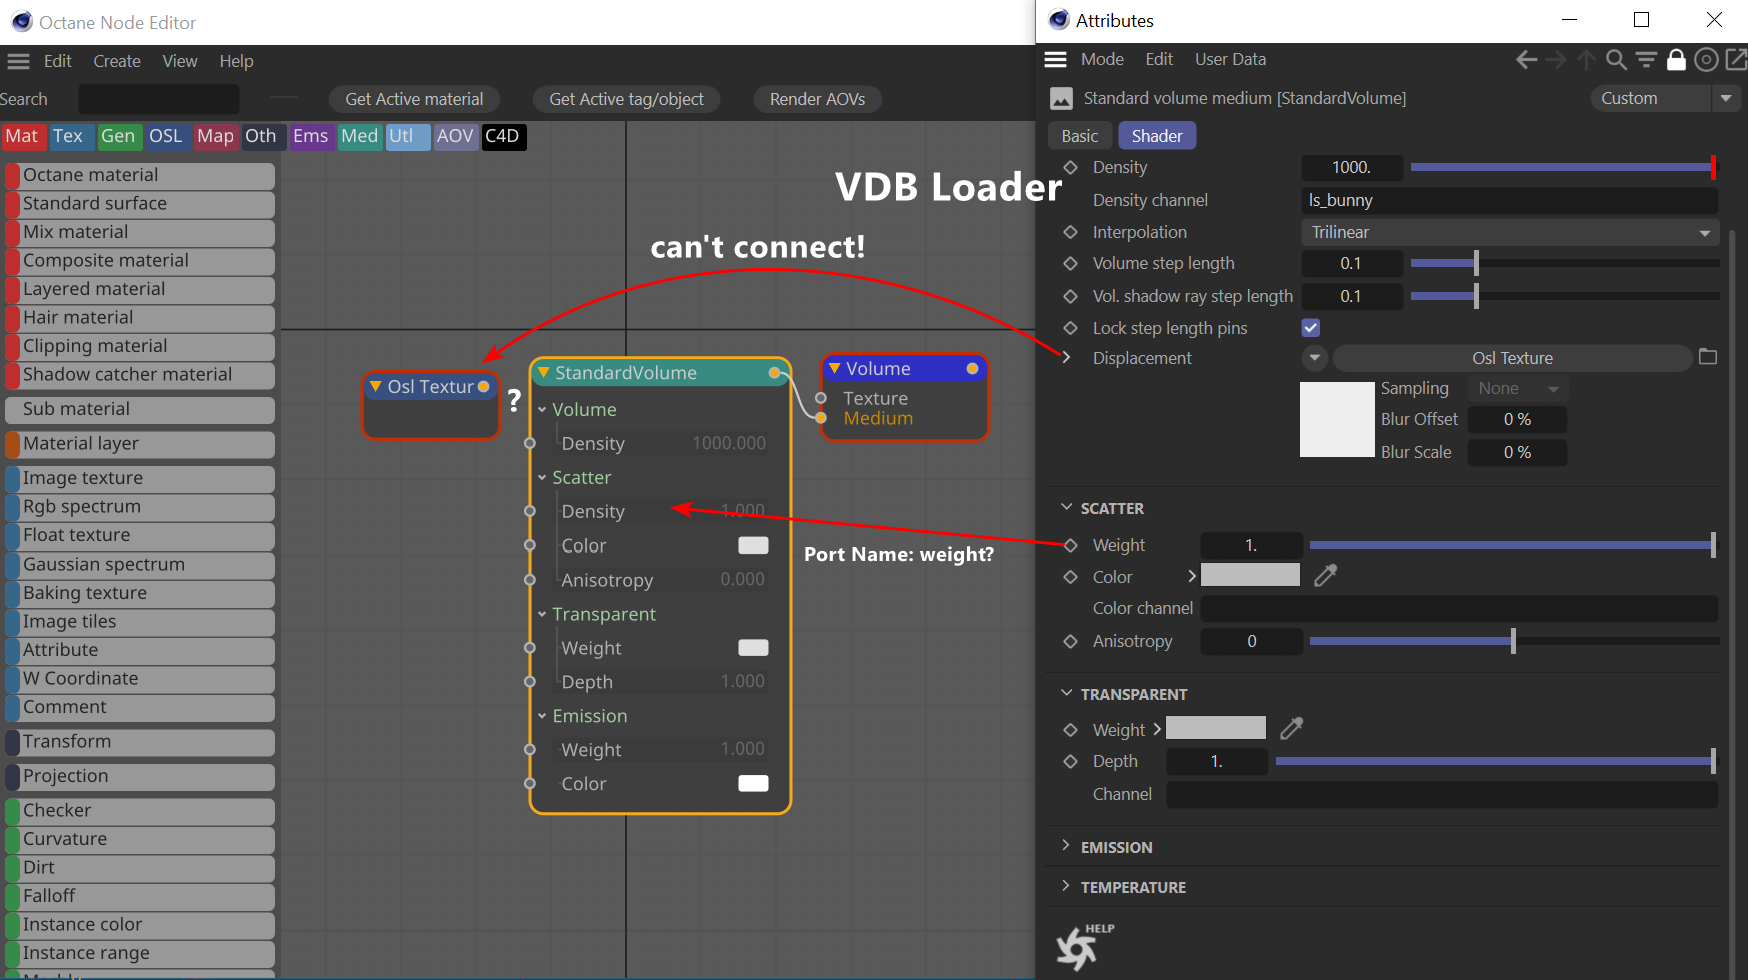Go back with the left arrow in Attributes

click(1526, 60)
